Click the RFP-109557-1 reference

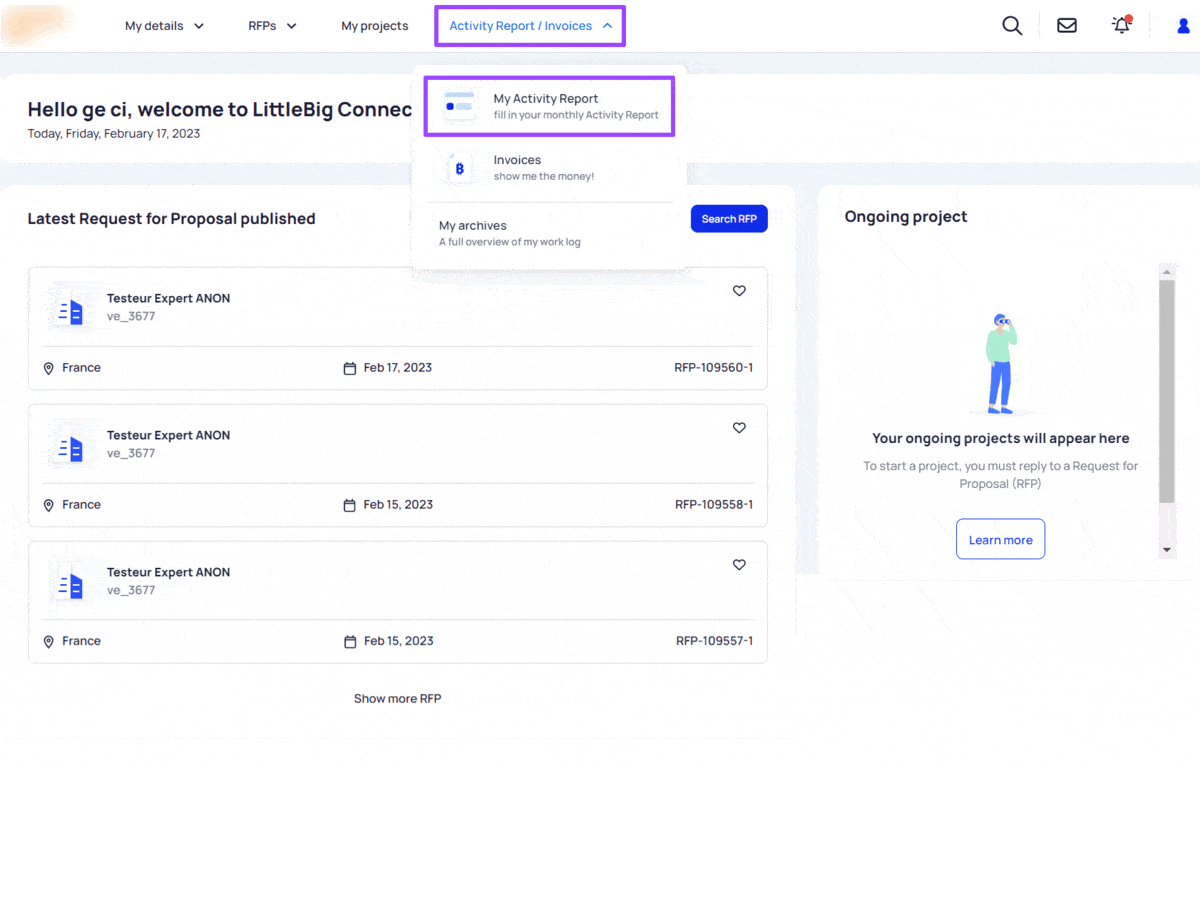click(714, 642)
